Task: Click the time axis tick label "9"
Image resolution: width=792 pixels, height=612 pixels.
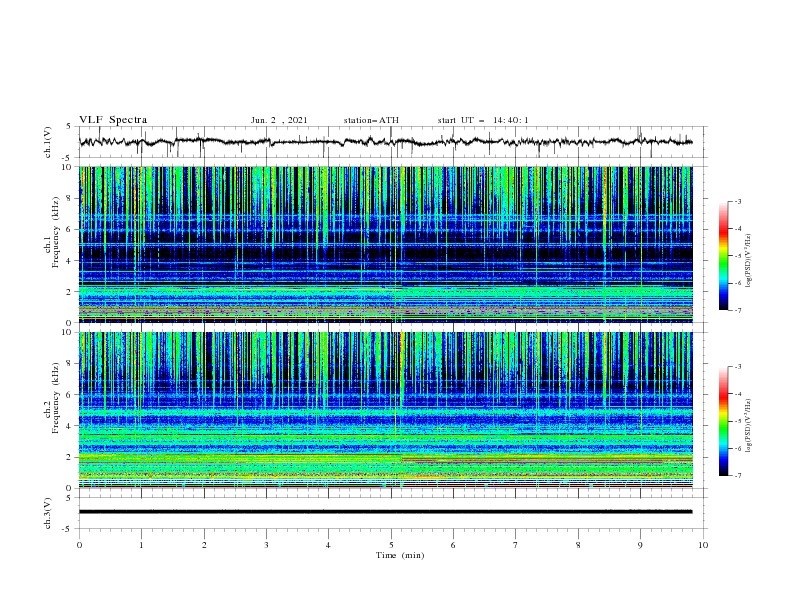Action: (640, 545)
